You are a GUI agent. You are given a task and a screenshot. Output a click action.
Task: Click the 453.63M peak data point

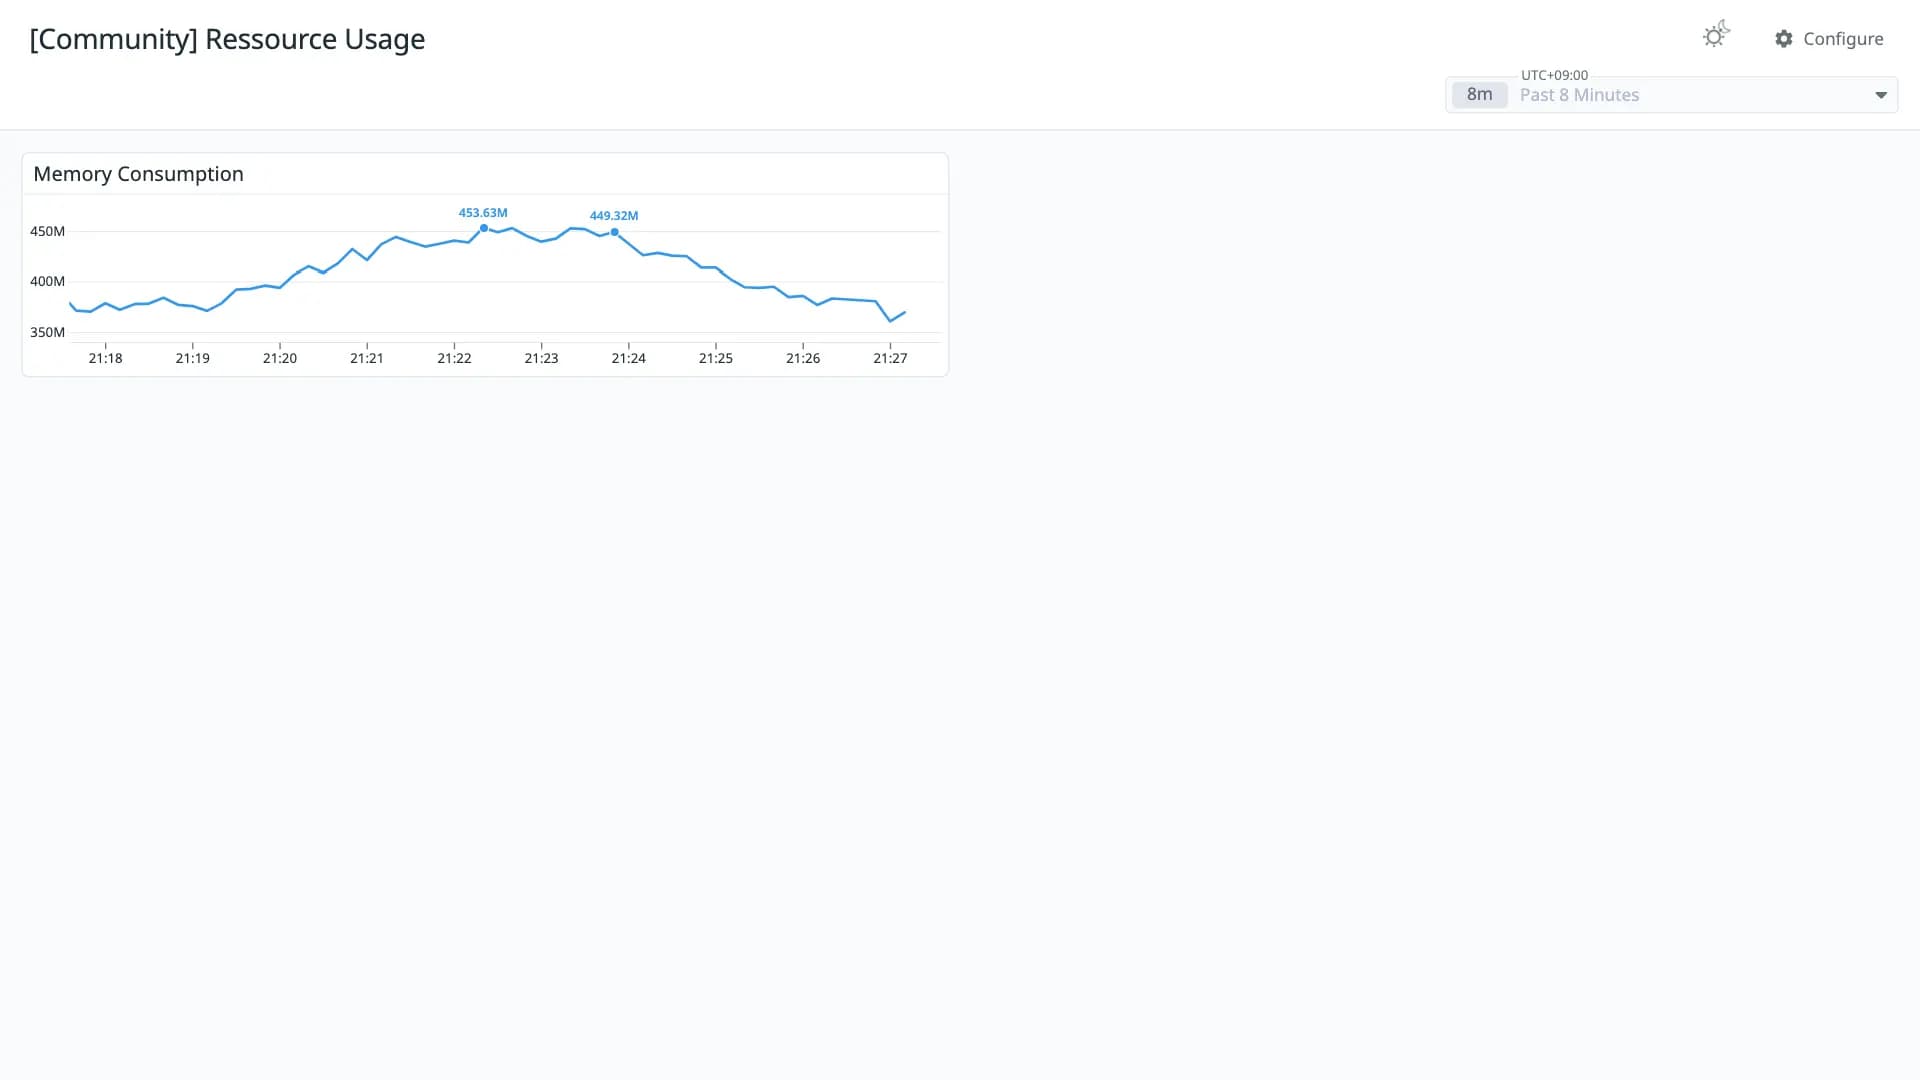coord(484,229)
